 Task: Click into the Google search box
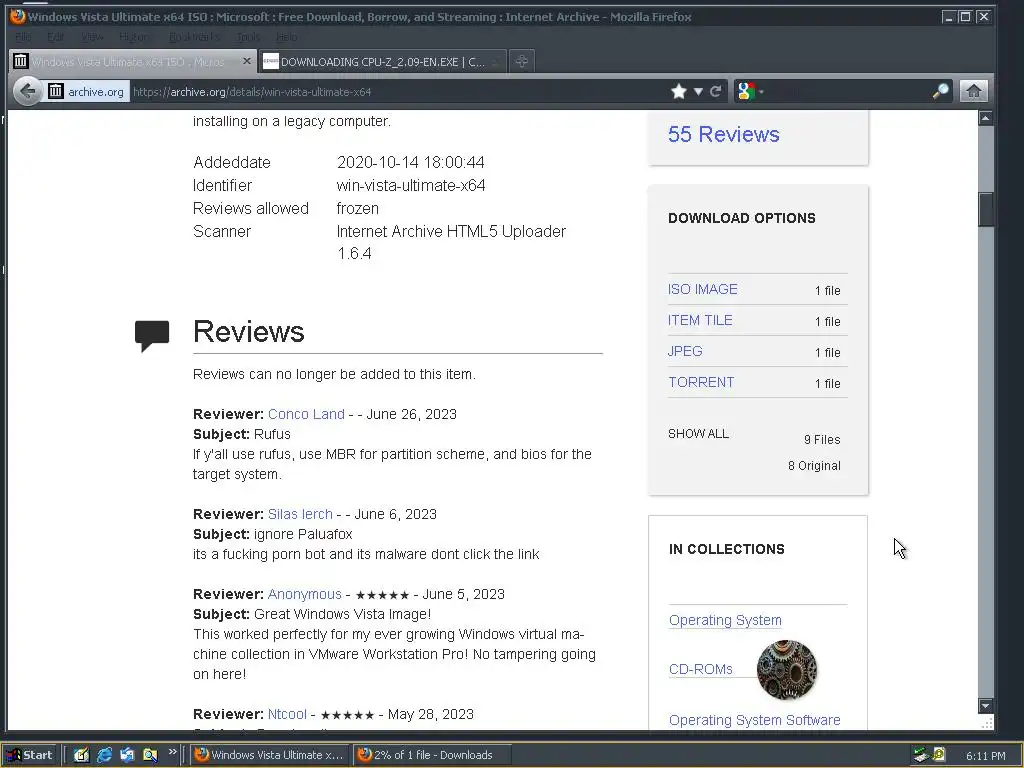pyautogui.click(x=848, y=91)
